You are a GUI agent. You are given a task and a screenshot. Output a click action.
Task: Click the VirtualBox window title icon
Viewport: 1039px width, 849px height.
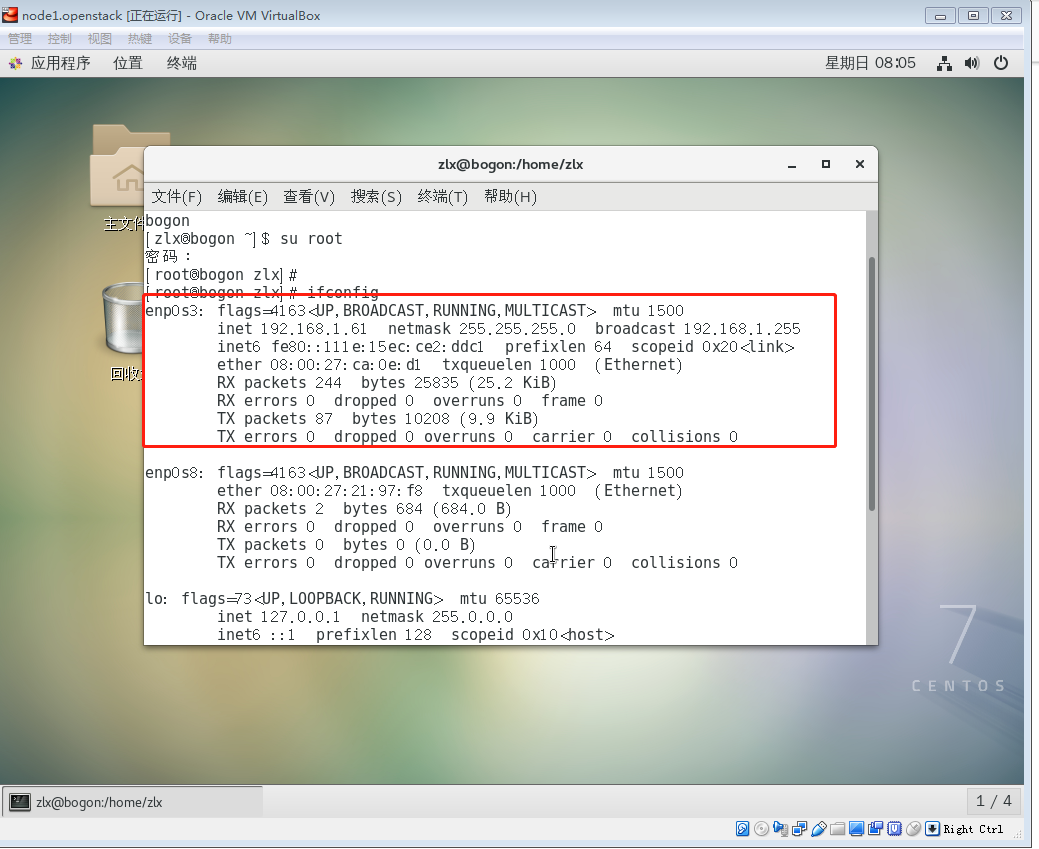pyautogui.click(x=10, y=15)
